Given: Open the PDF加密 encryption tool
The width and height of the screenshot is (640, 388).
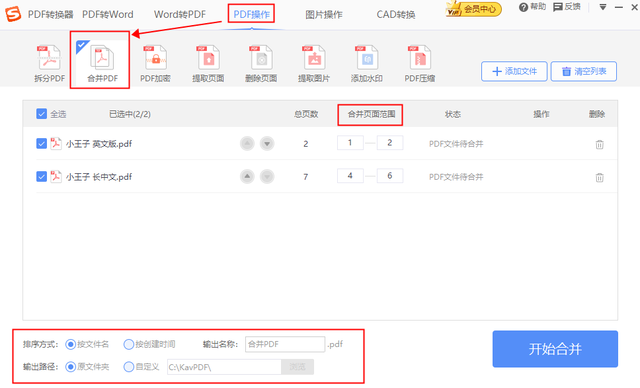Looking at the screenshot, I should 155,64.
